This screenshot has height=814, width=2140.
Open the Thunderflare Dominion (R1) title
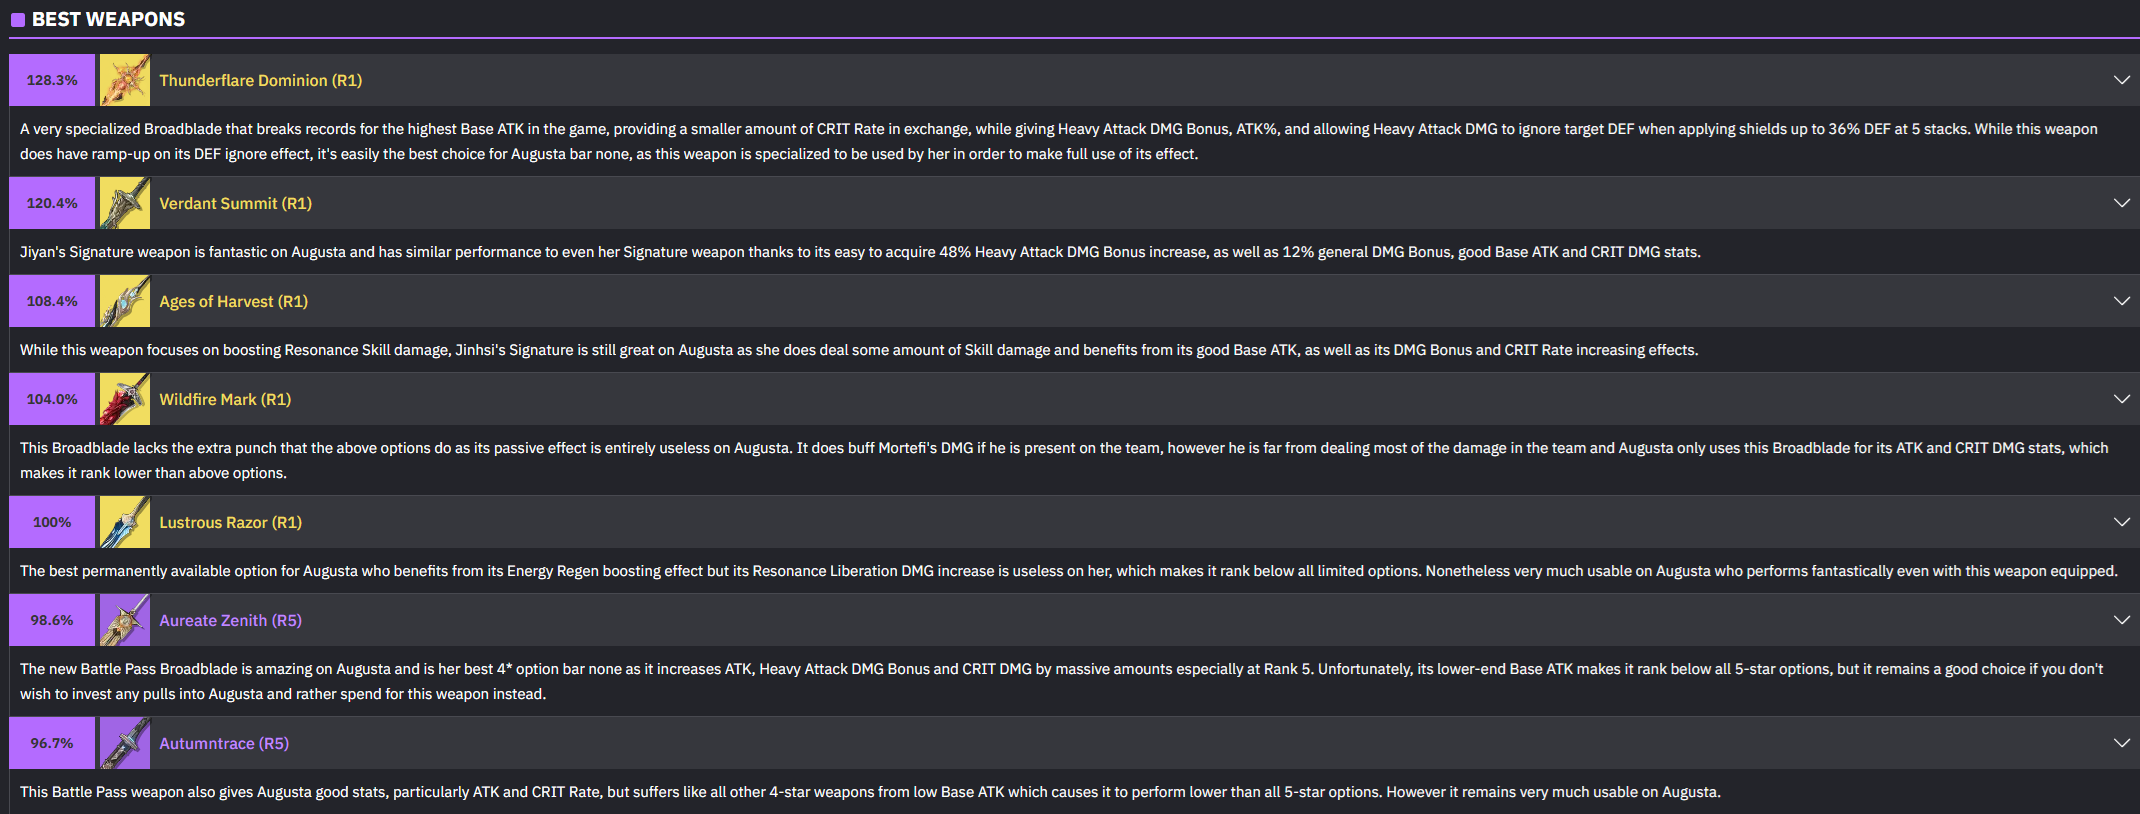260,80
